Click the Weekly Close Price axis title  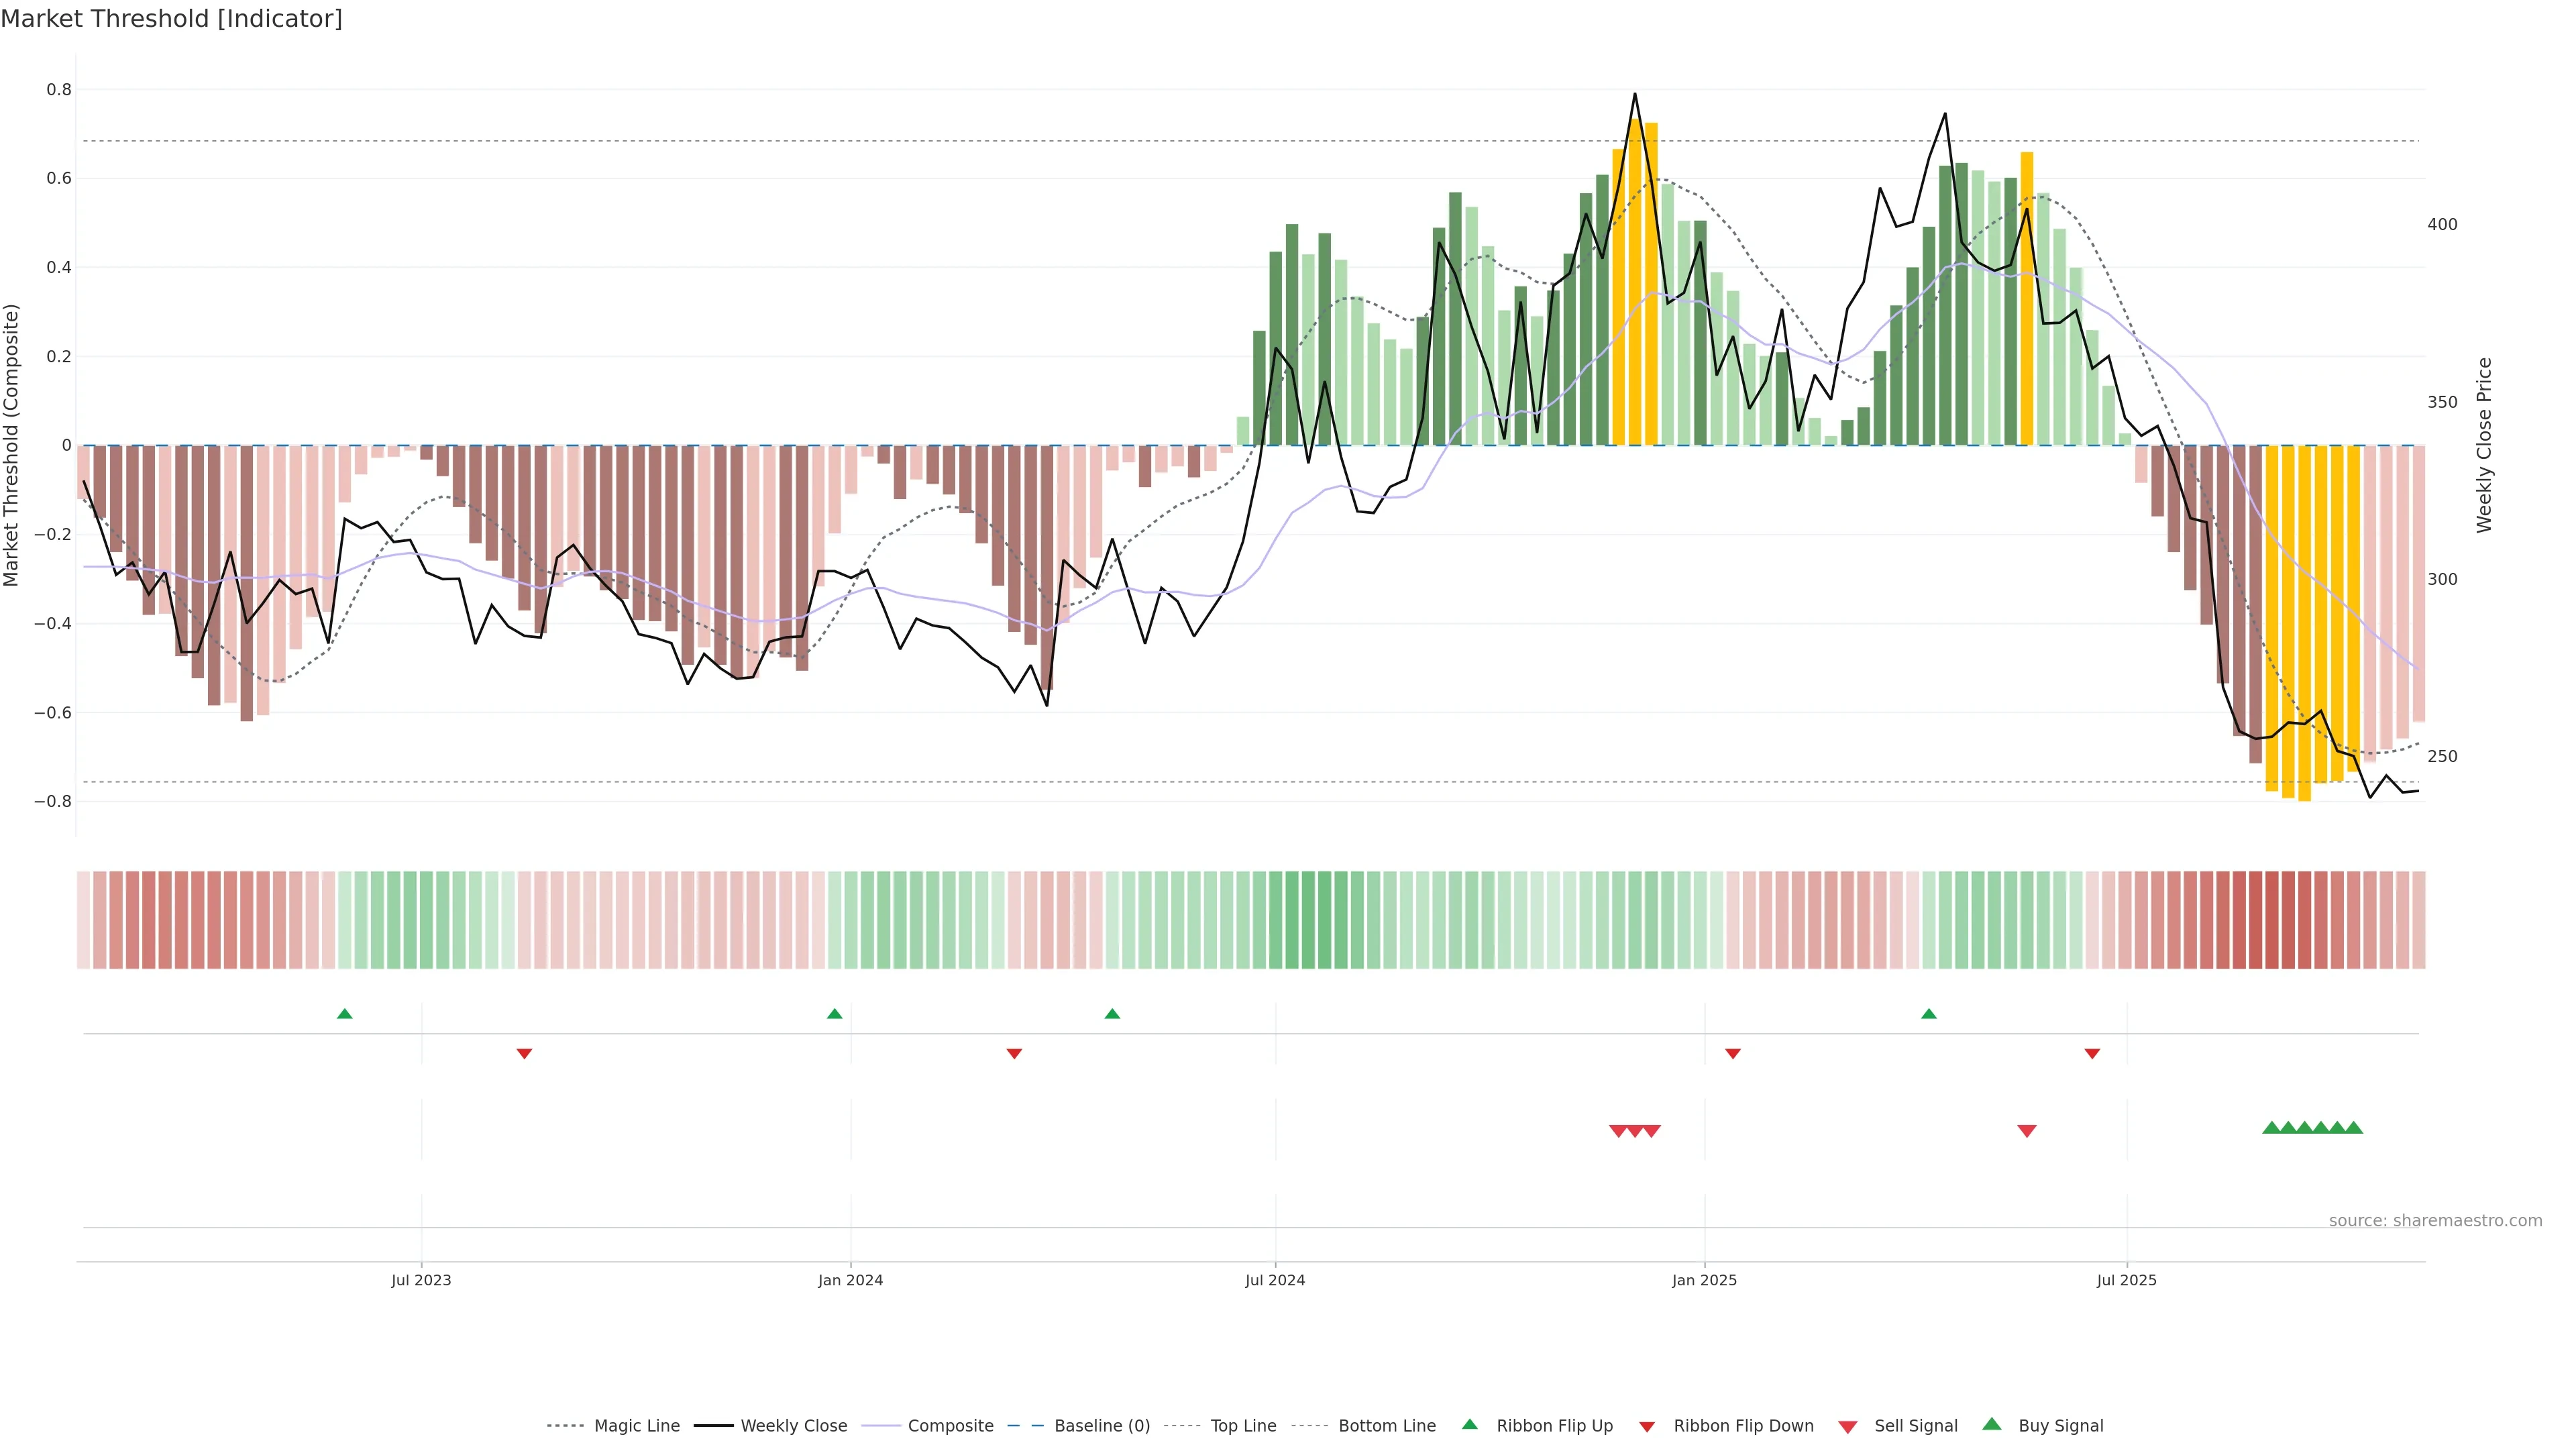click(2484, 445)
